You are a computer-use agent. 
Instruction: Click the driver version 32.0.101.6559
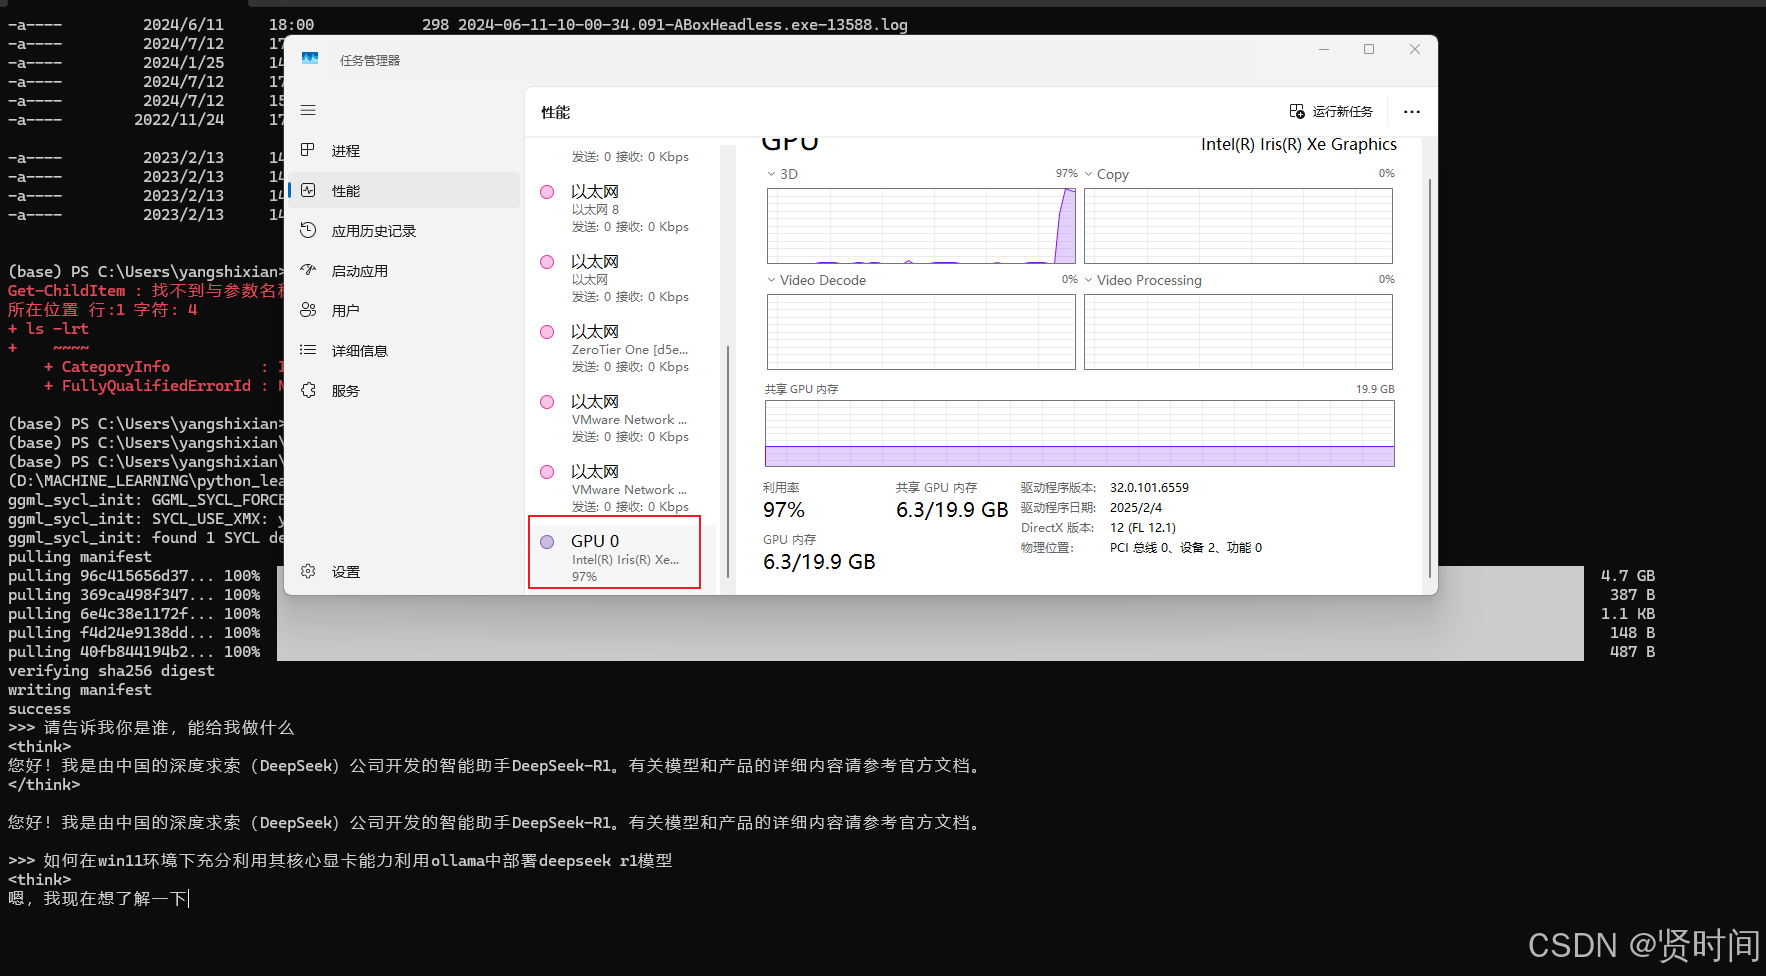pos(1149,488)
